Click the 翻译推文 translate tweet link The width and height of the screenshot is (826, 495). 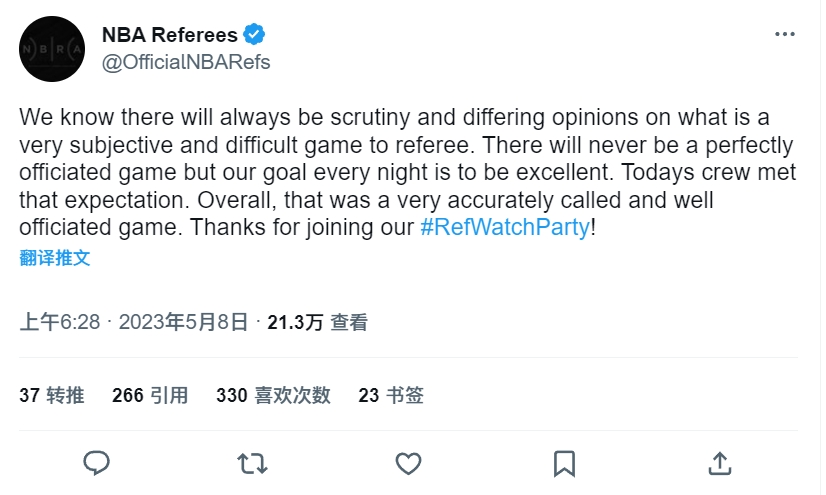(55, 257)
